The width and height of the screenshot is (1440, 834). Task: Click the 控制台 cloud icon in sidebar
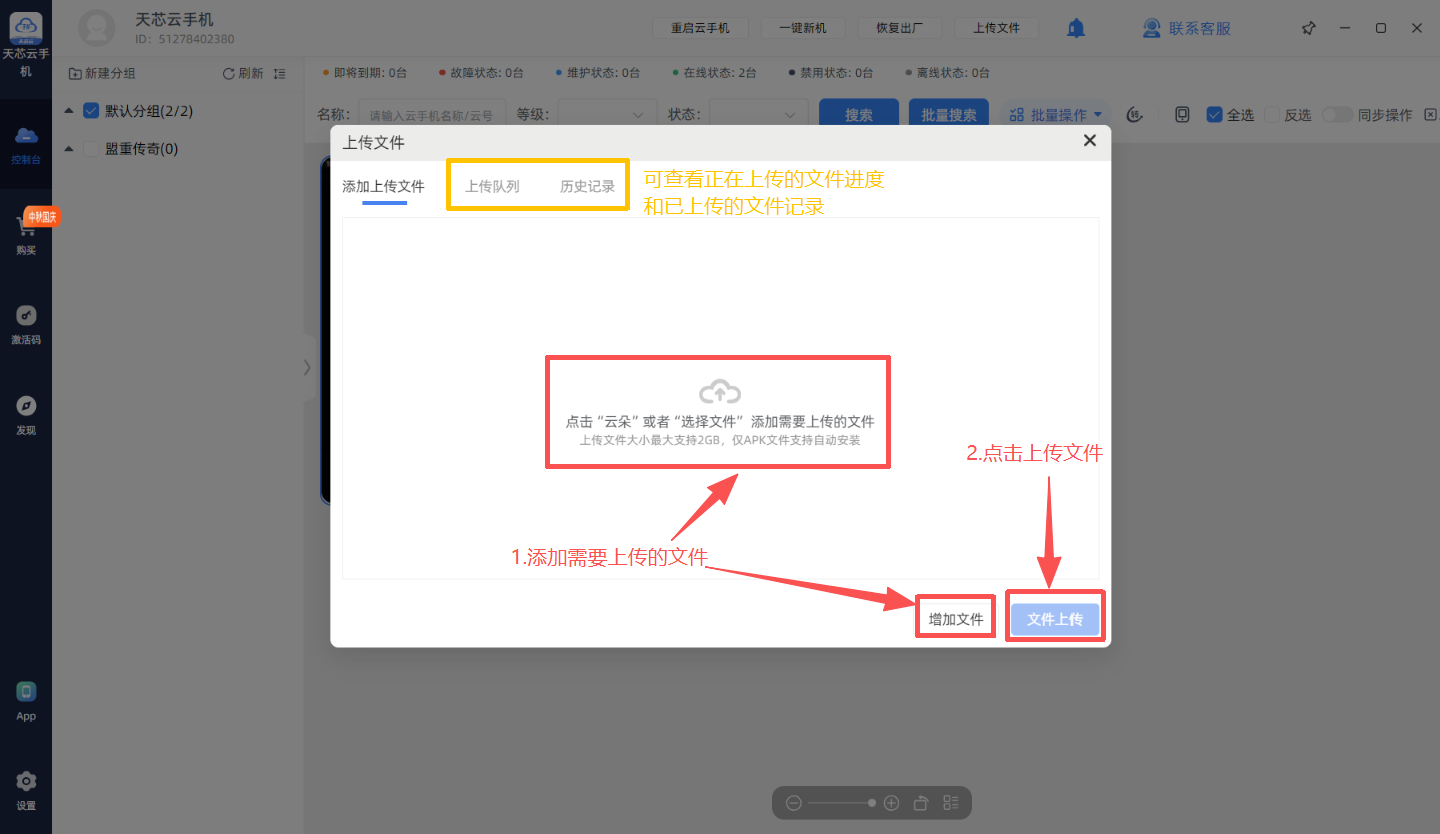[x=26, y=136]
